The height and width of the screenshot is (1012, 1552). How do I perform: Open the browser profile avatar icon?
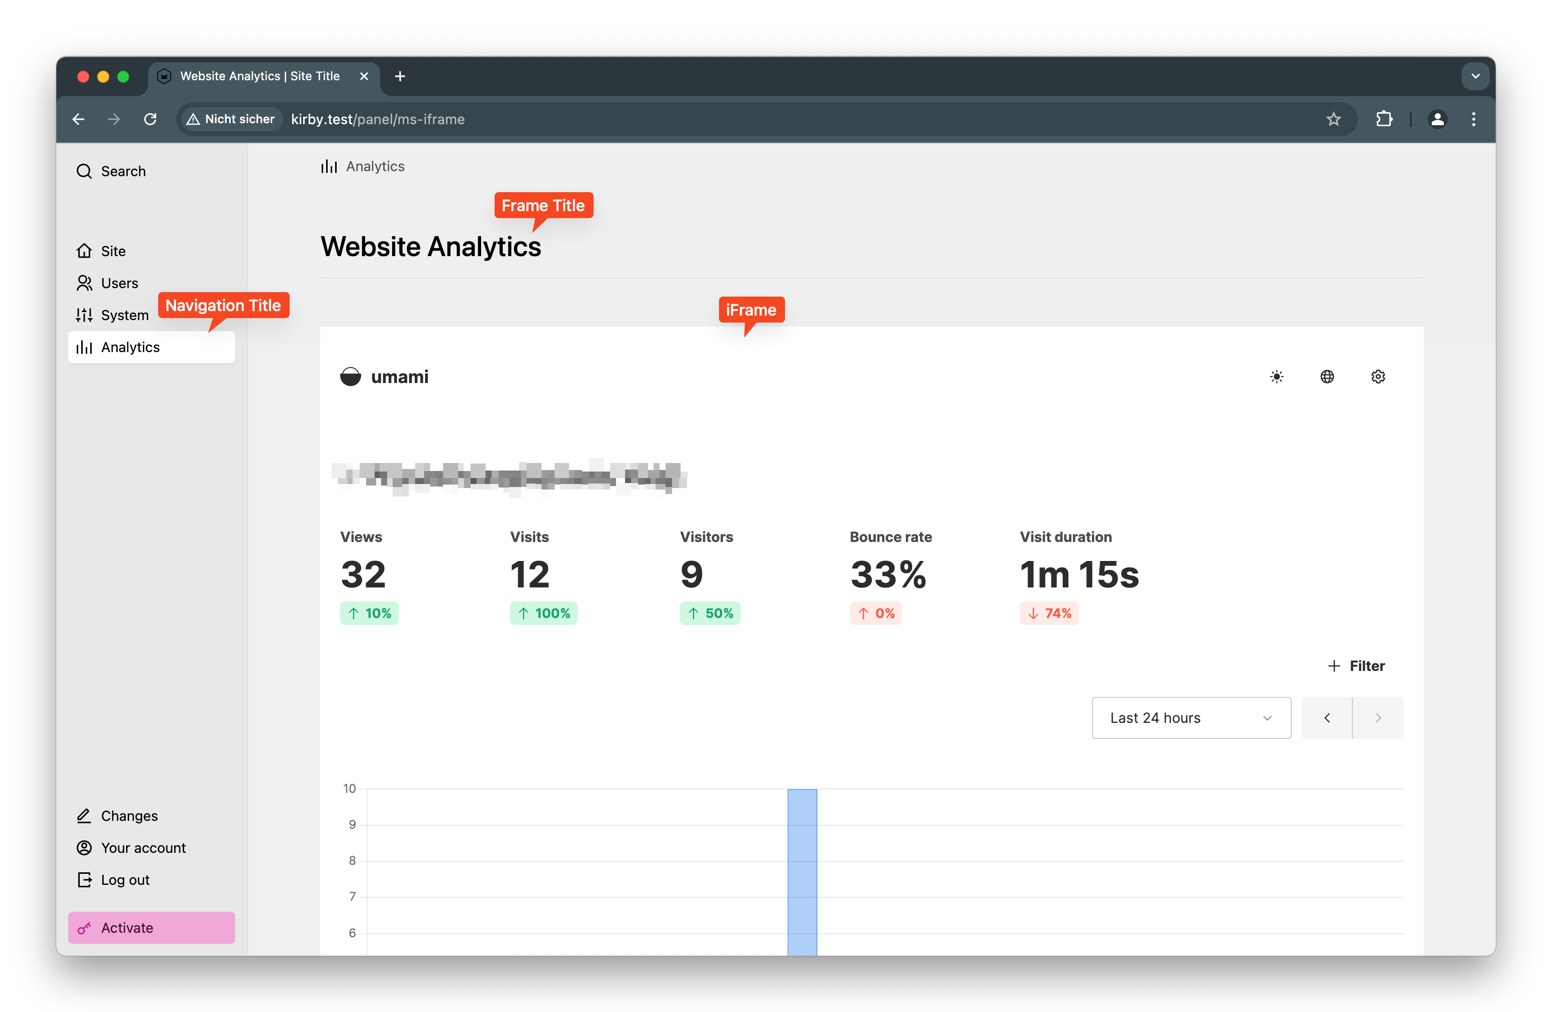click(1437, 119)
